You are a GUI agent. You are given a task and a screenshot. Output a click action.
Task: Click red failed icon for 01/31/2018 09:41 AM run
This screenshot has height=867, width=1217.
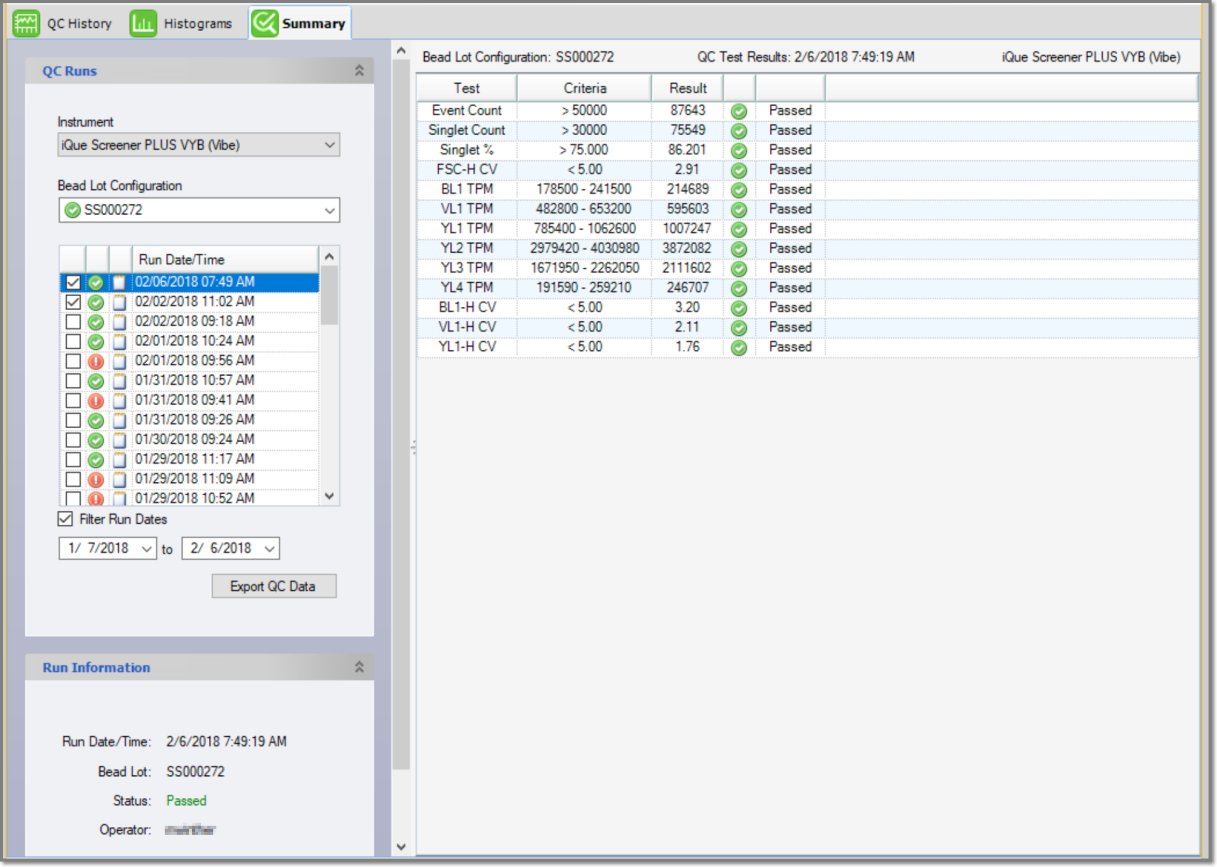point(96,400)
